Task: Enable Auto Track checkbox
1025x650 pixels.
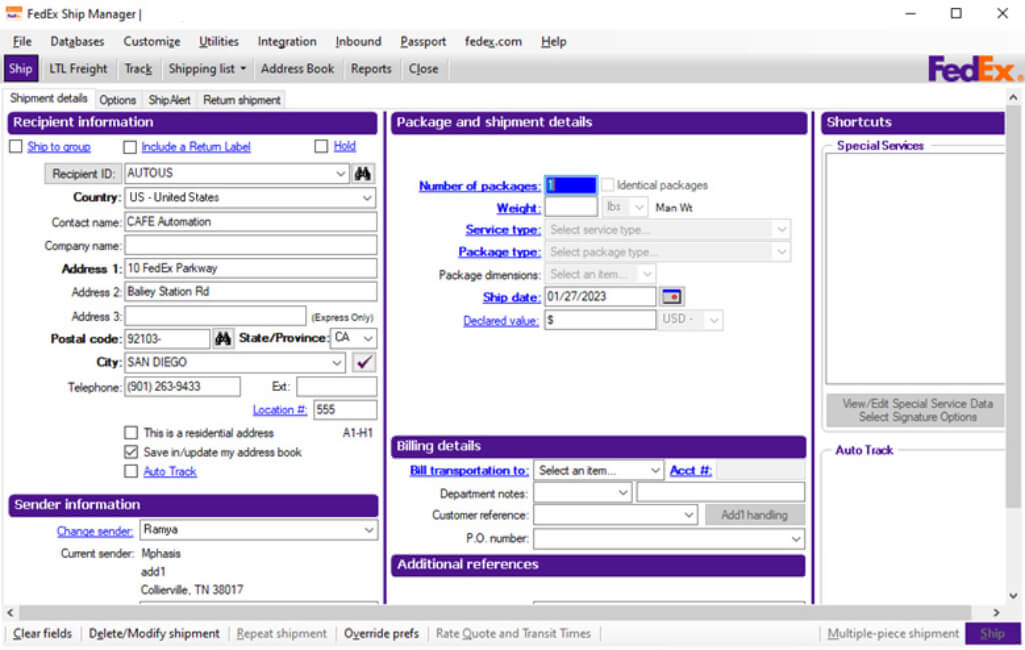Action: [131, 471]
